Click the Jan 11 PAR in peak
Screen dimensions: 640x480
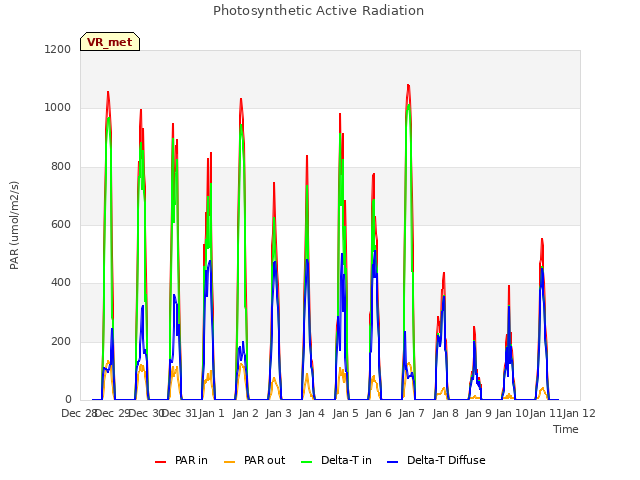click(x=542, y=239)
